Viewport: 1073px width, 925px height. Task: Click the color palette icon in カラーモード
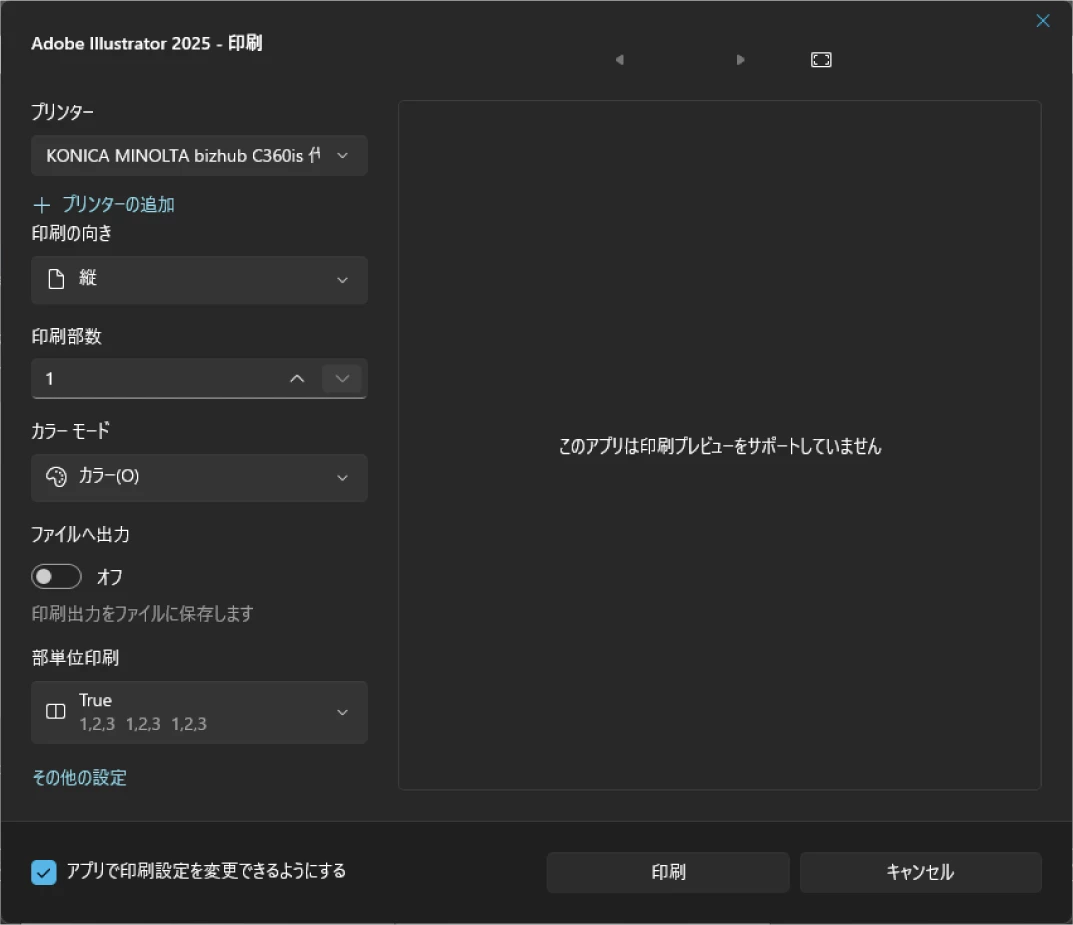click(x=56, y=477)
